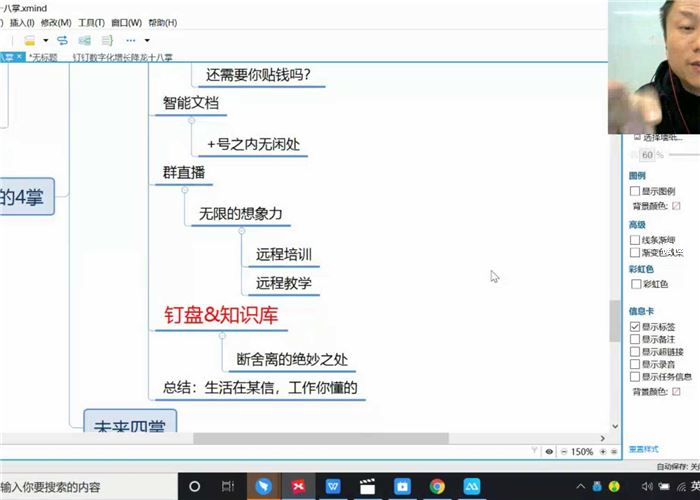Click the eye view icon in status bar
The width and height of the screenshot is (700, 500).
click(550, 452)
